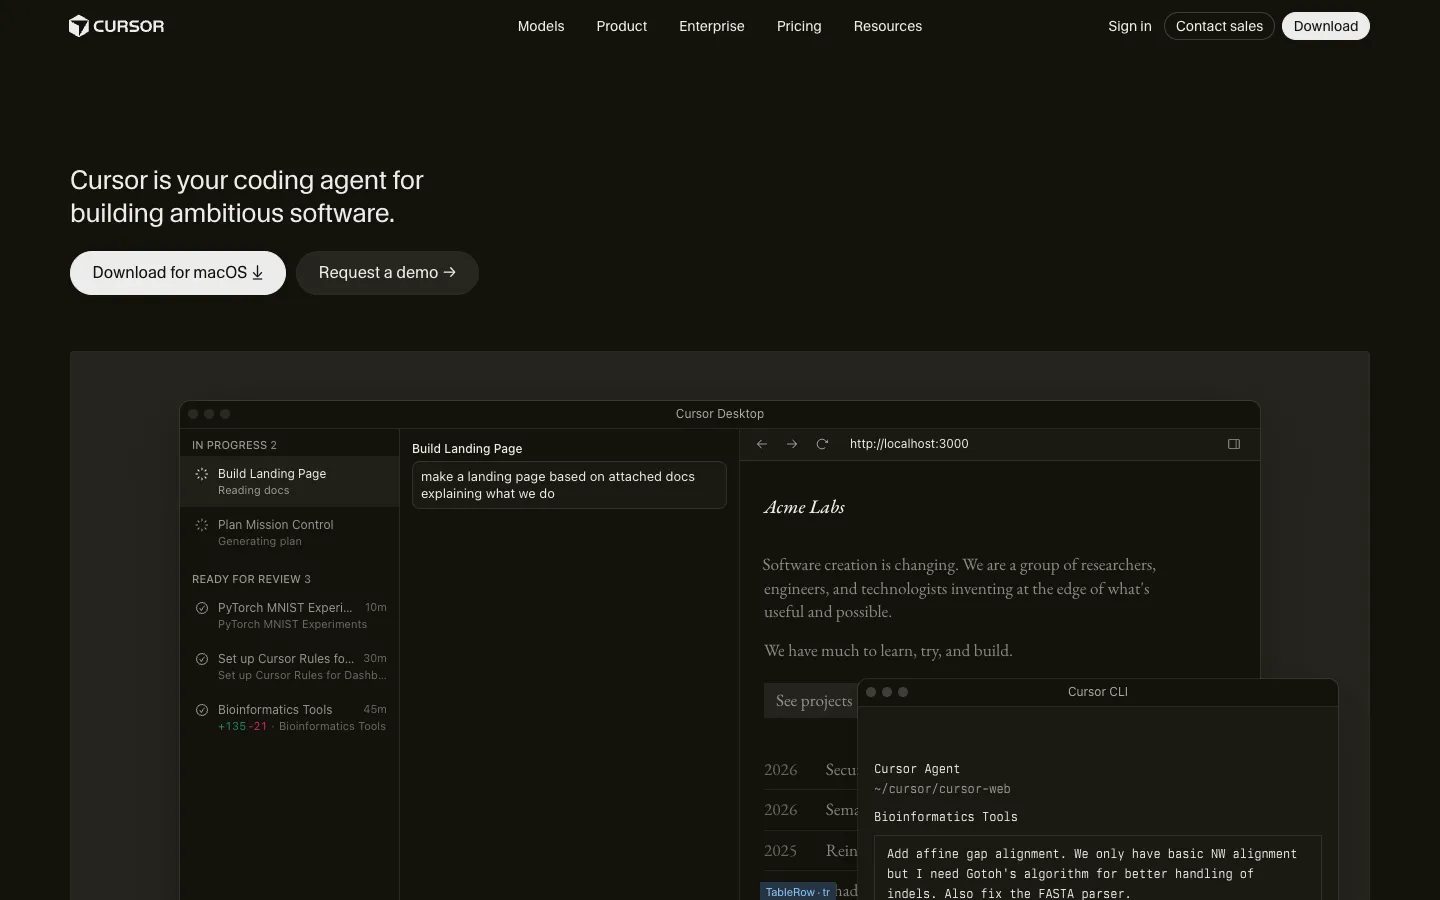Open the Resources menu
The height and width of the screenshot is (900, 1440).
click(x=888, y=26)
